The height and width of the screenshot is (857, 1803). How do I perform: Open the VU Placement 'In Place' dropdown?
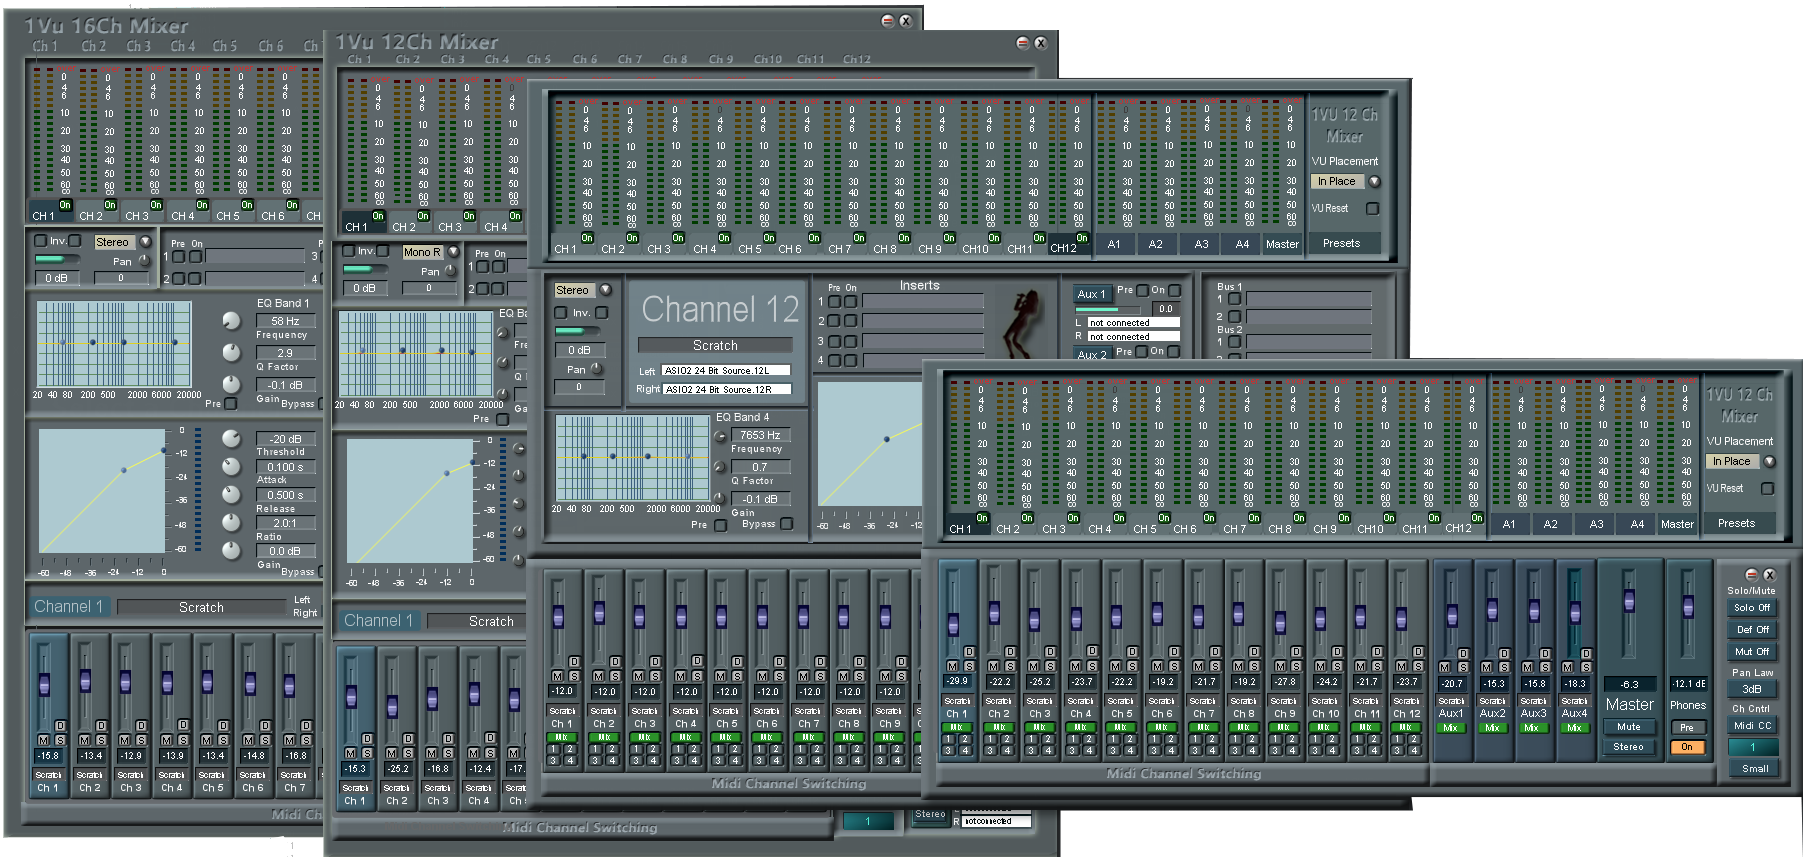[1769, 461]
